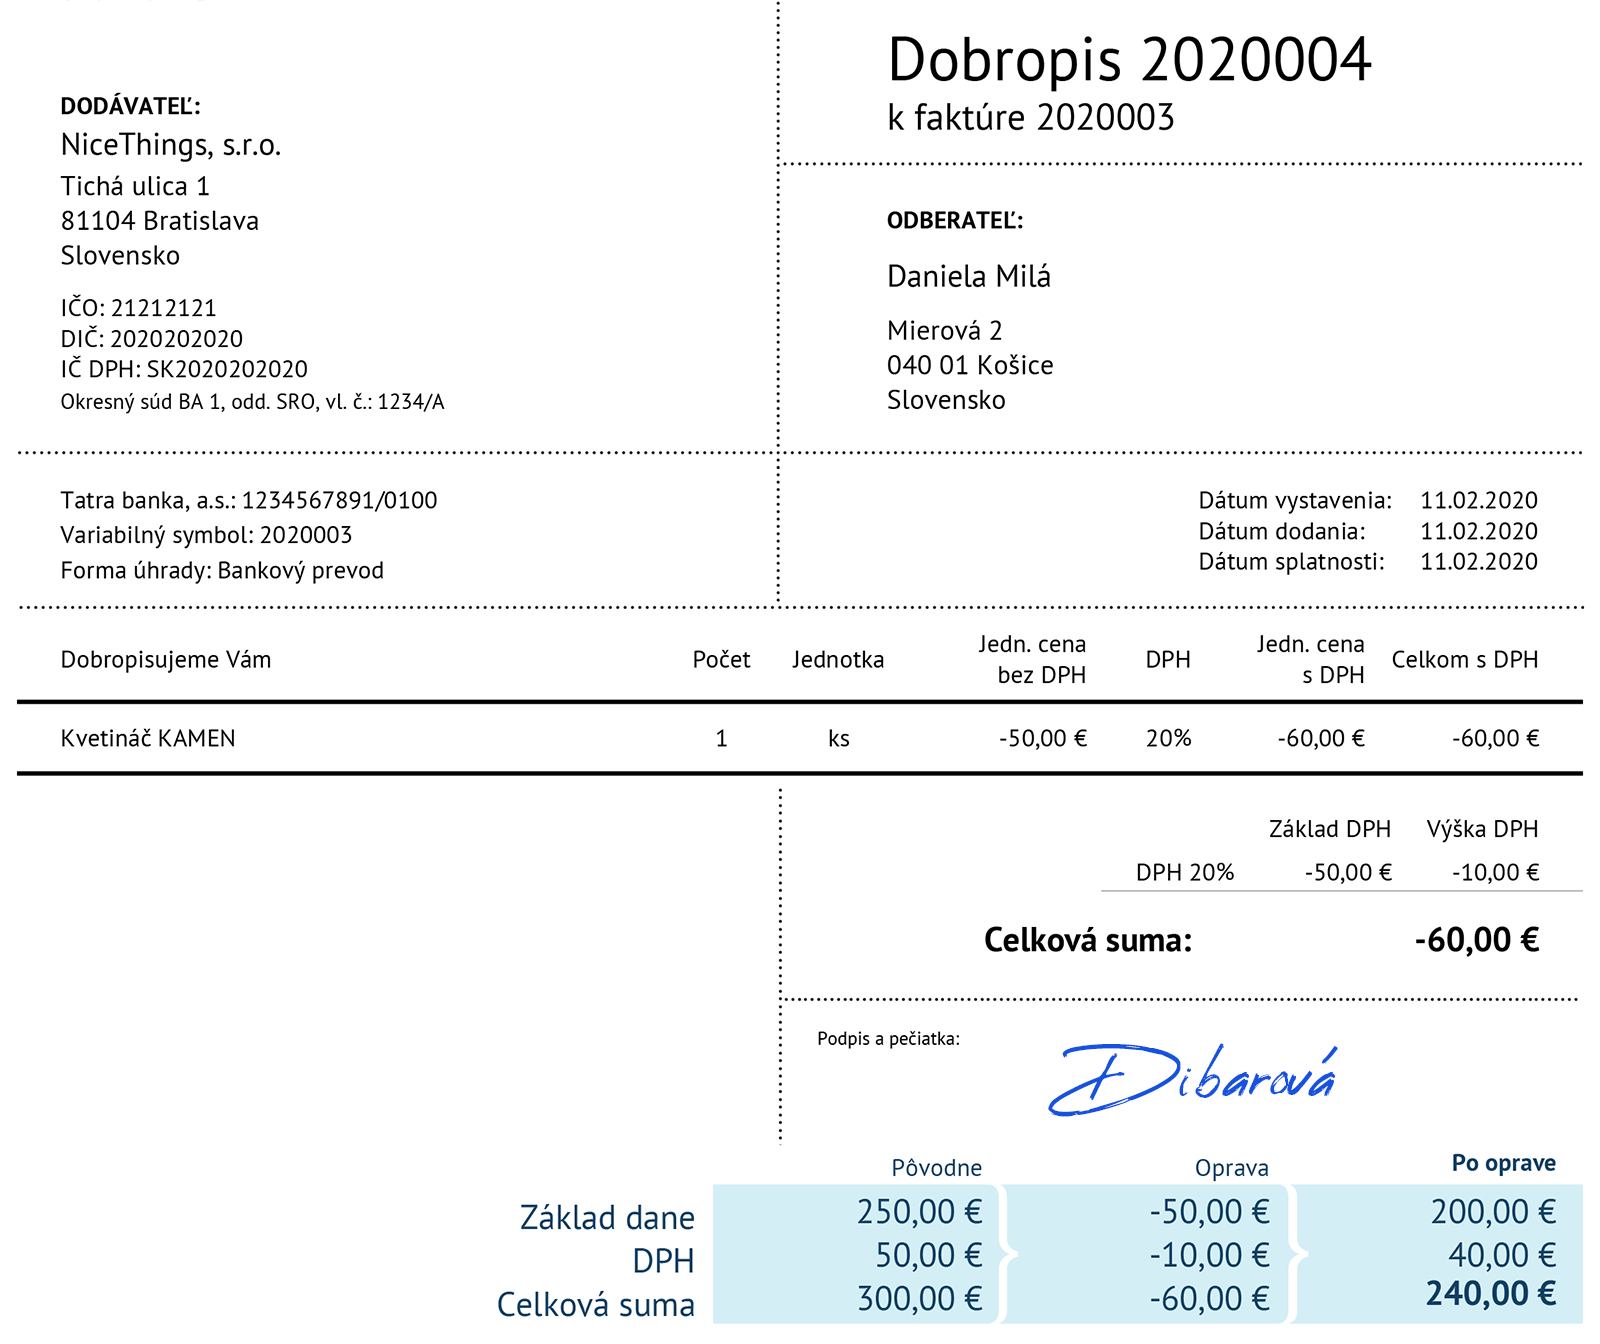
Task: Click the Tatra banka account number line
Action: [x=249, y=500]
